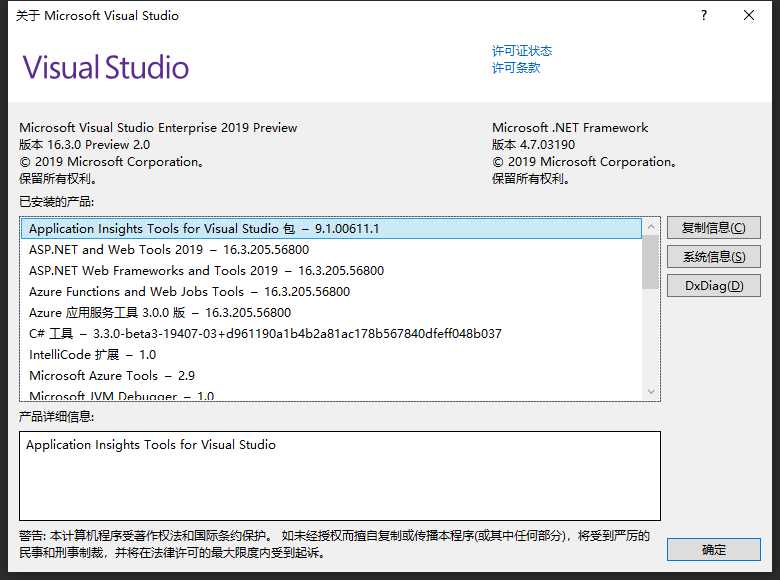Image resolution: width=780 pixels, height=580 pixels.
Task: Open the 许可条款 link
Action: [x=516, y=68]
